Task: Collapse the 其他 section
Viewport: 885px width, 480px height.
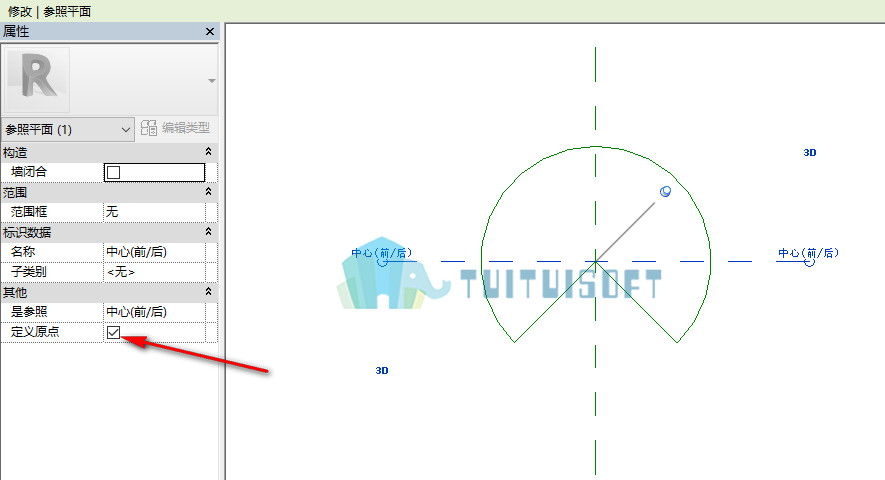Action: (208, 292)
